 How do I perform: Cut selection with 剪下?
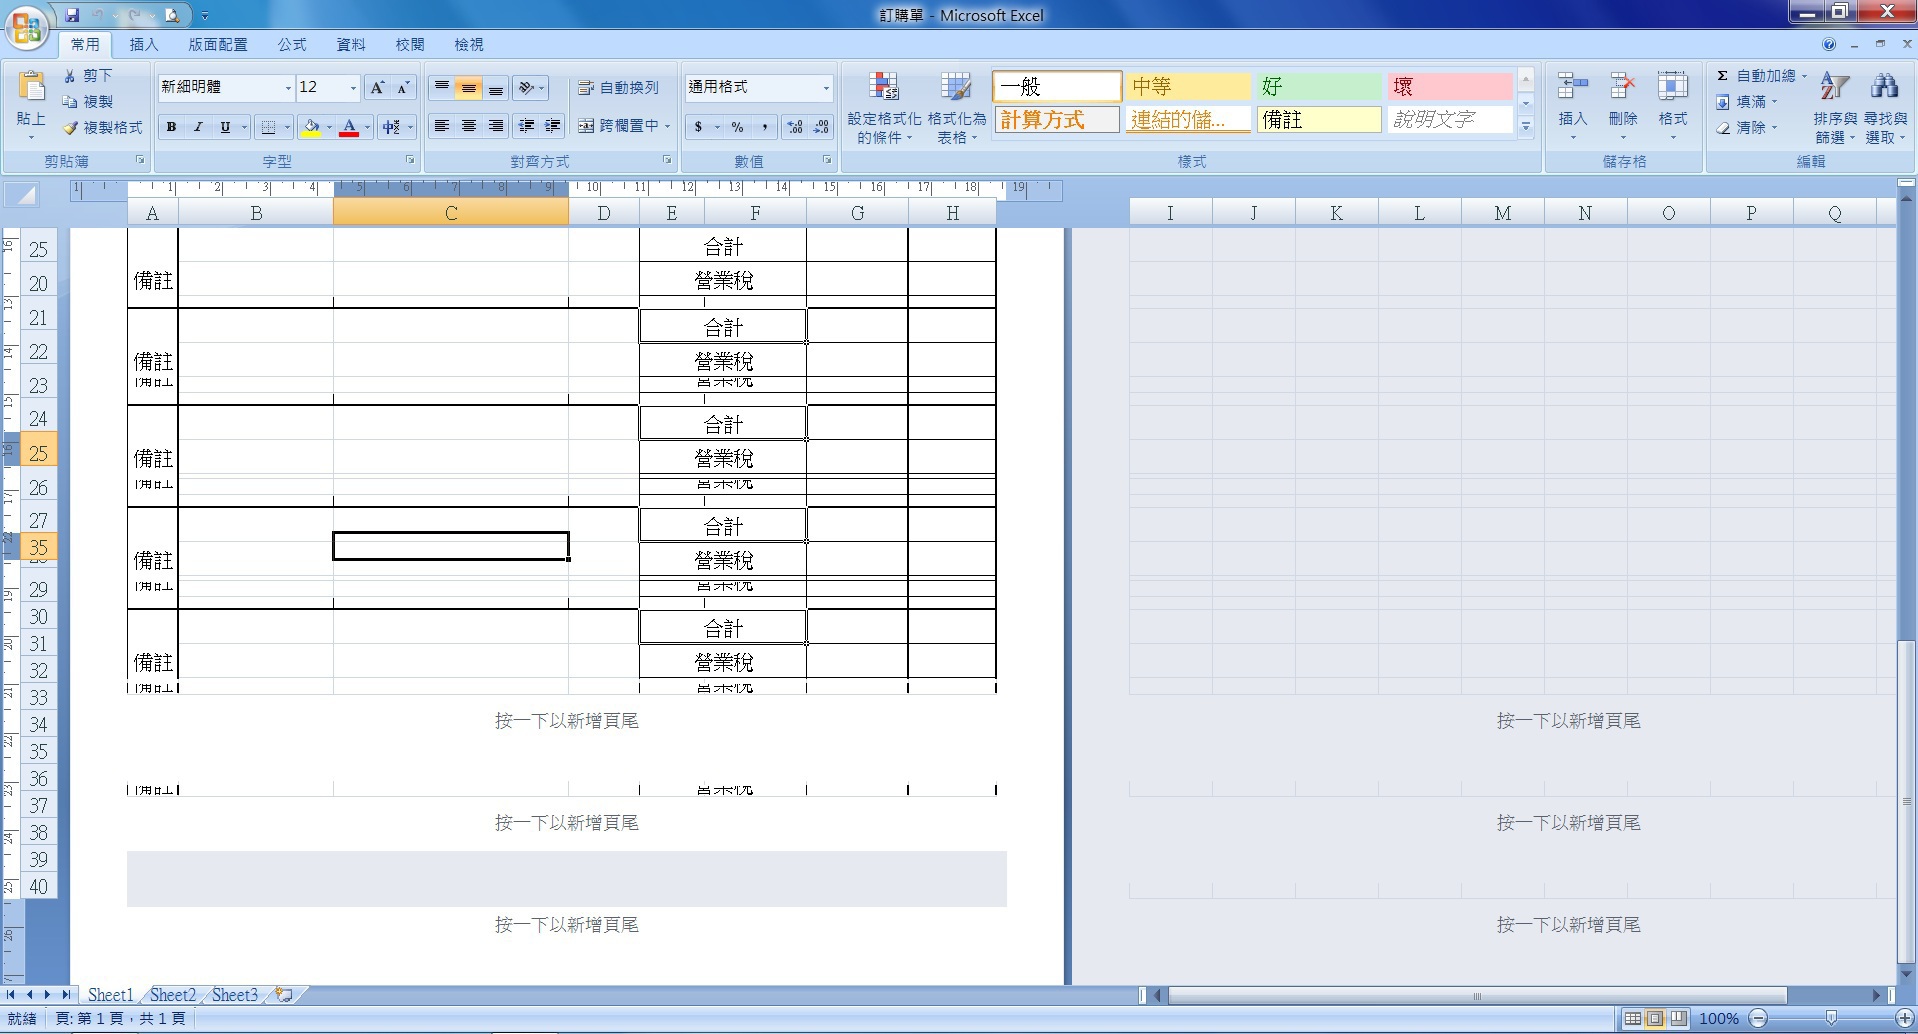click(88, 76)
